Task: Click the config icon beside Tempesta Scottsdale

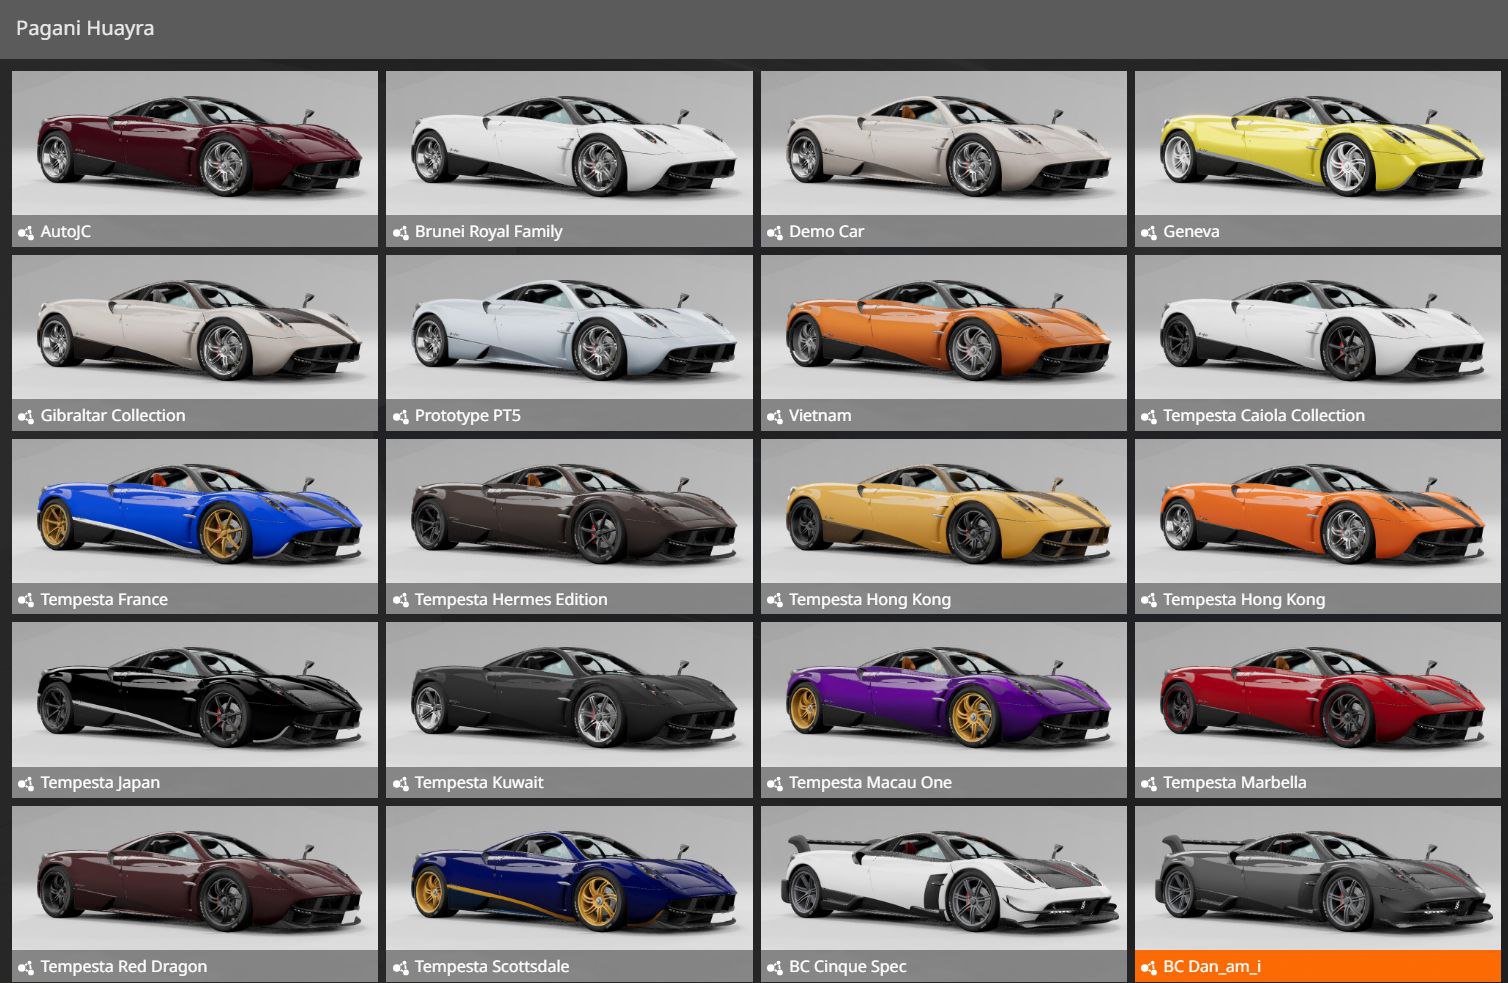Action: 400,967
